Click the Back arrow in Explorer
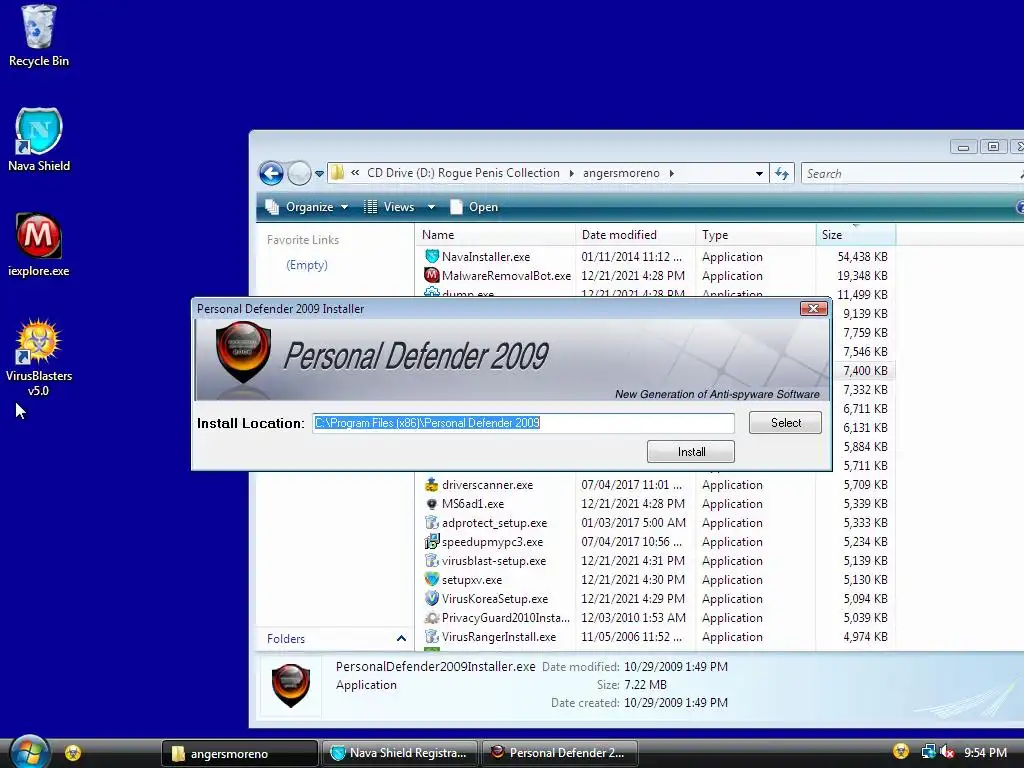This screenshot has width=1024, height=768. 271,174
